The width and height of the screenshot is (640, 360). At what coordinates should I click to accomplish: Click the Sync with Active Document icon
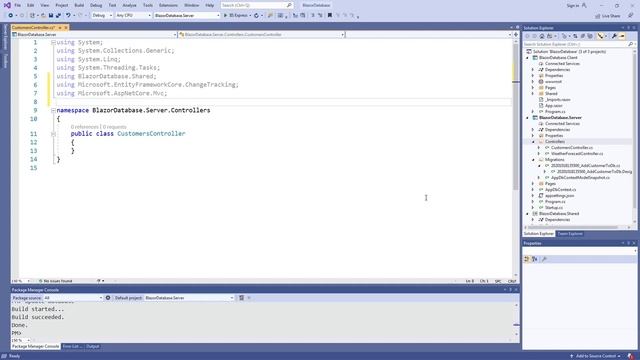click(575, 36)
